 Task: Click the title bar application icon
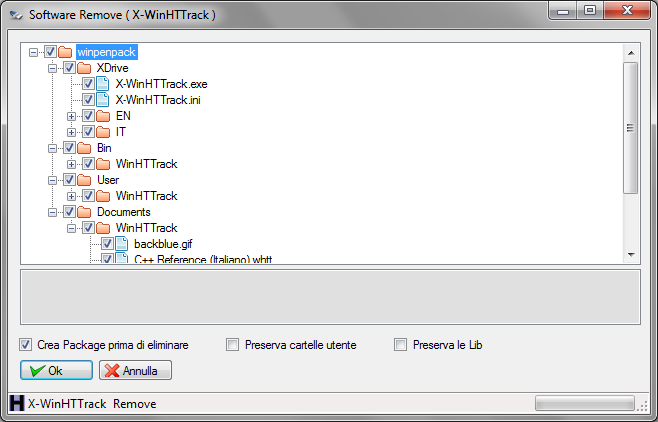point(16,15)
